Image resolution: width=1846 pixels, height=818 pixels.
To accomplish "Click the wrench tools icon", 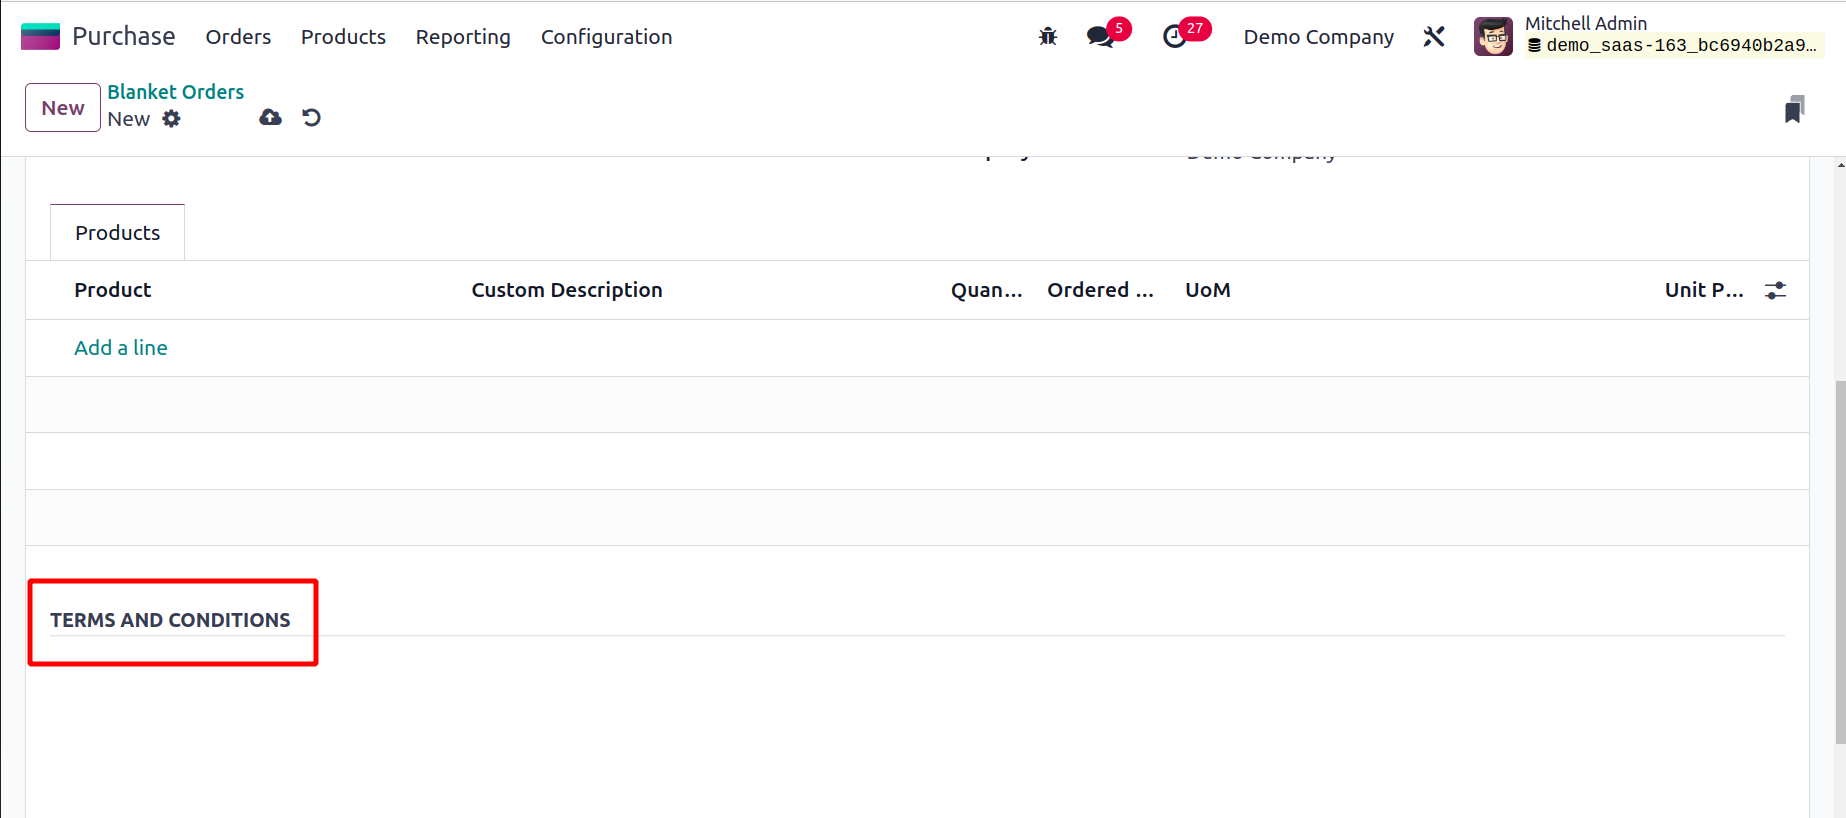I will pyautogui.click(x=1433, y=37).
